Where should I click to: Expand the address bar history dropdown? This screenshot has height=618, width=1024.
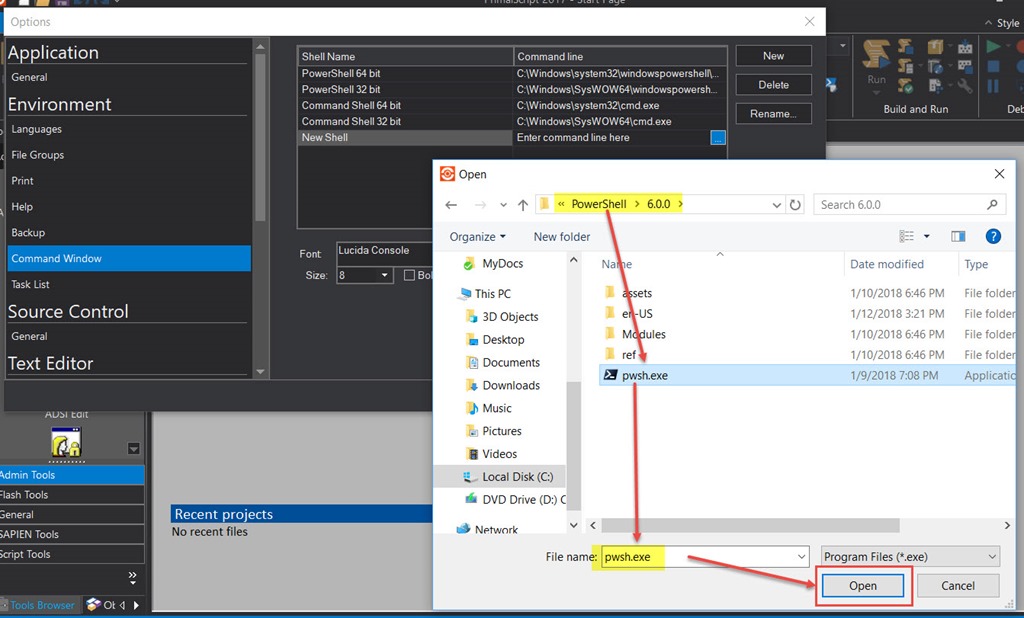pyautogui.click(x=776, y=204)
